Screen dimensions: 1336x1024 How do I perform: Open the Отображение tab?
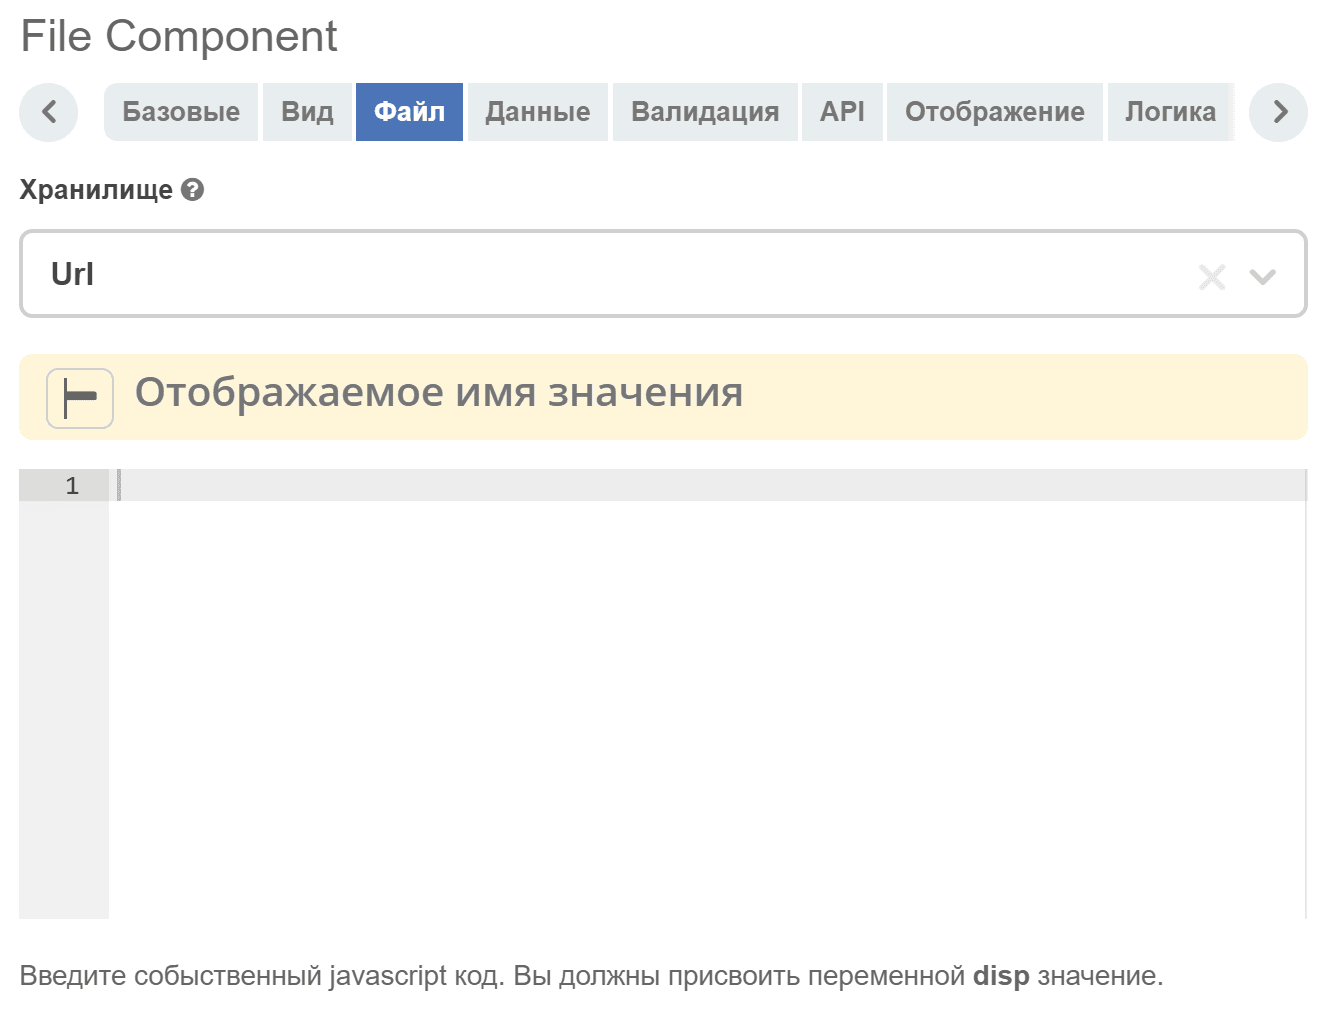click(x=995, y=112)
